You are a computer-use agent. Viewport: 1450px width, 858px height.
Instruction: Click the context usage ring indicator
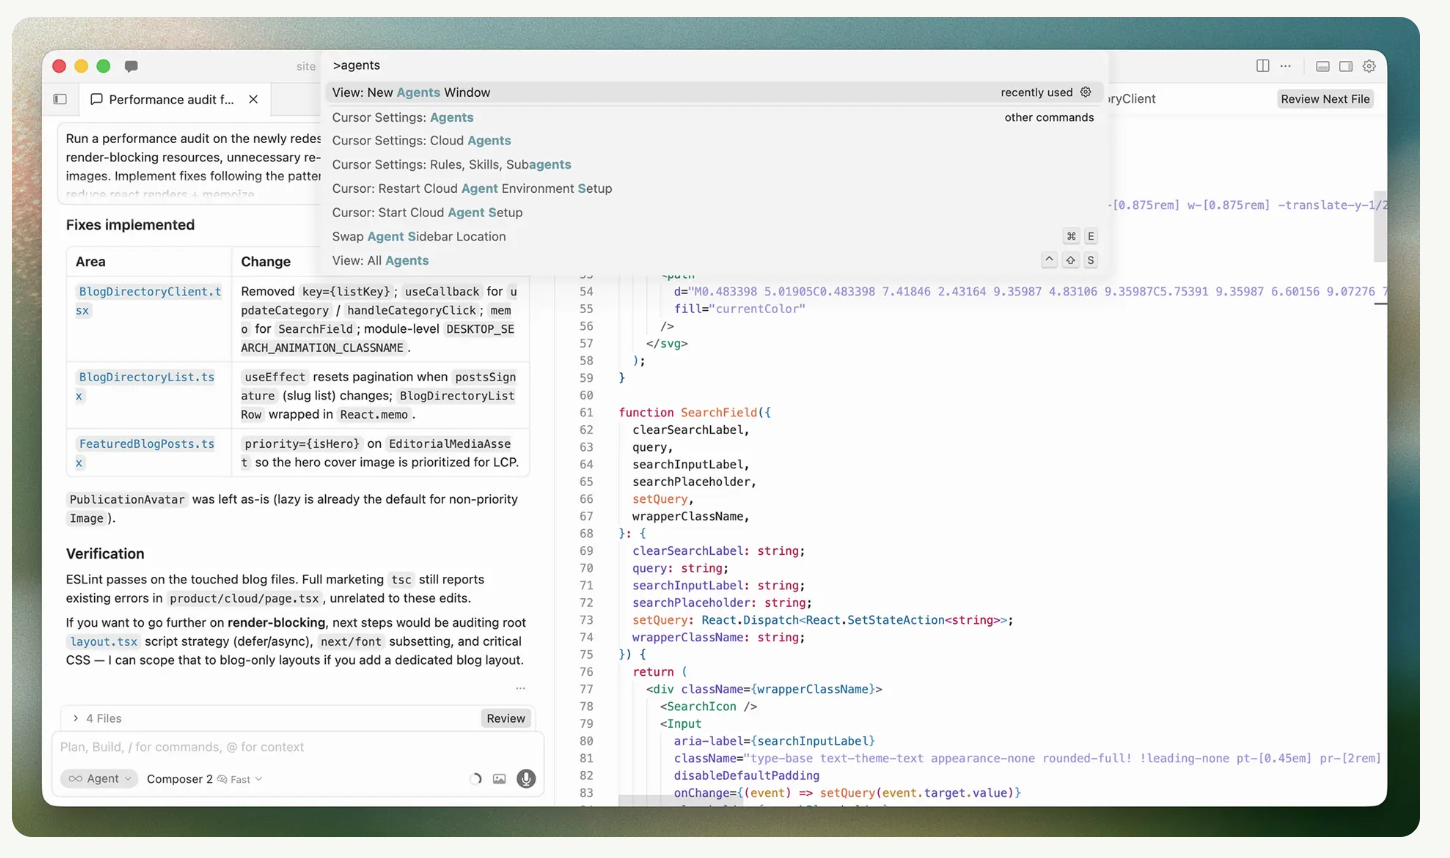[x=475, y=779]
